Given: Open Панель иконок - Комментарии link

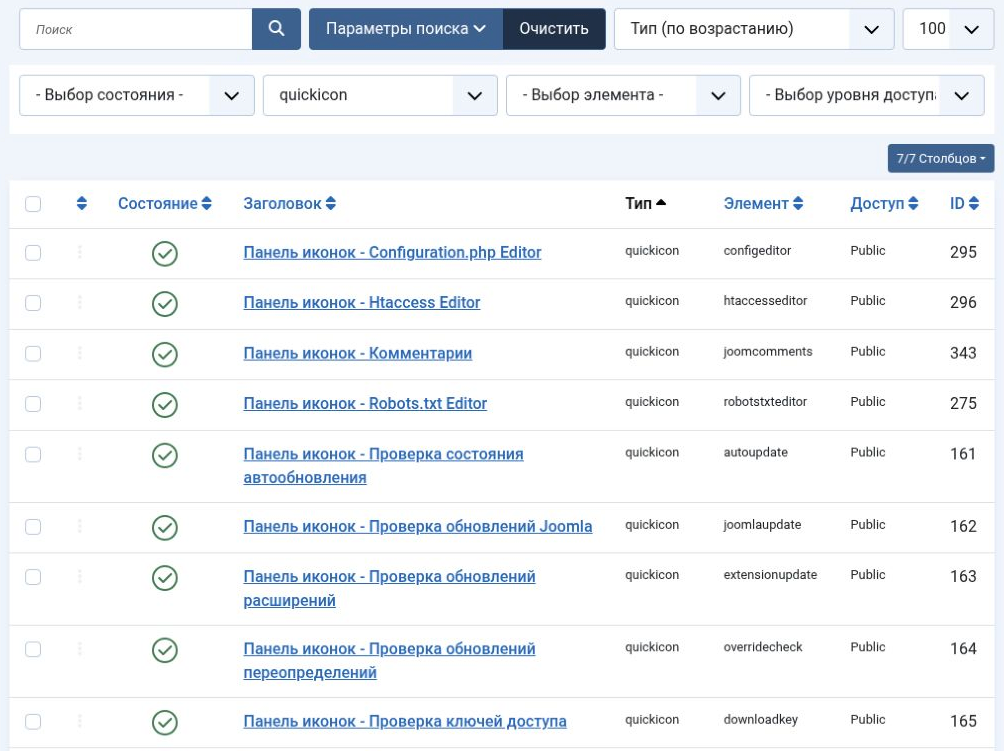Looking at the screenshot, I should [x=357, y=353].
